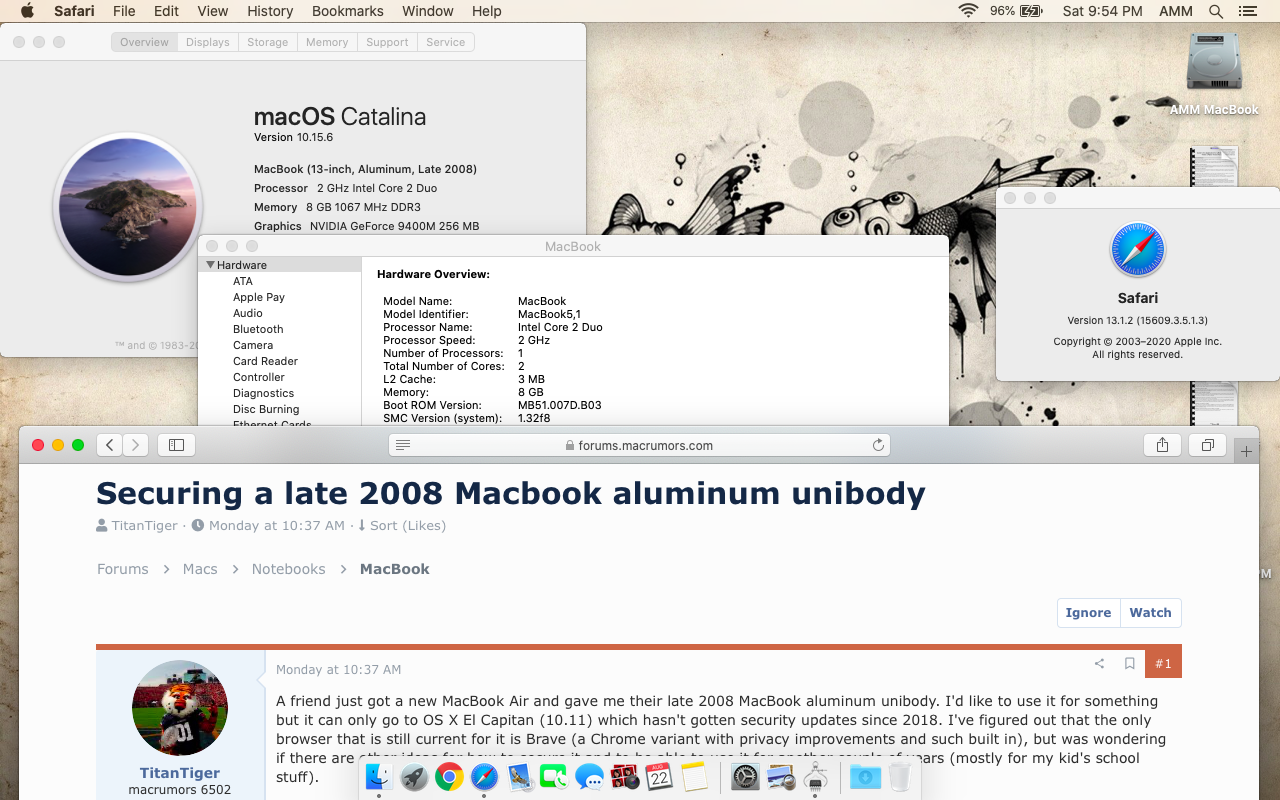Switch to Service tab in About This Mac
Viewport: 1280px width, 800px height.
pyautogui.click(x=445, y=42)
